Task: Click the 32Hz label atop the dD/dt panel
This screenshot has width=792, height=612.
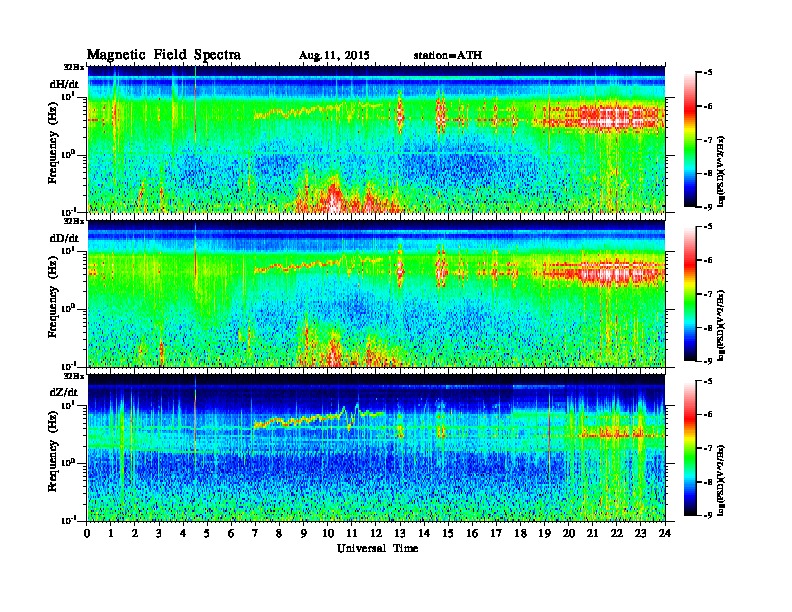Action: click(74, 221)
